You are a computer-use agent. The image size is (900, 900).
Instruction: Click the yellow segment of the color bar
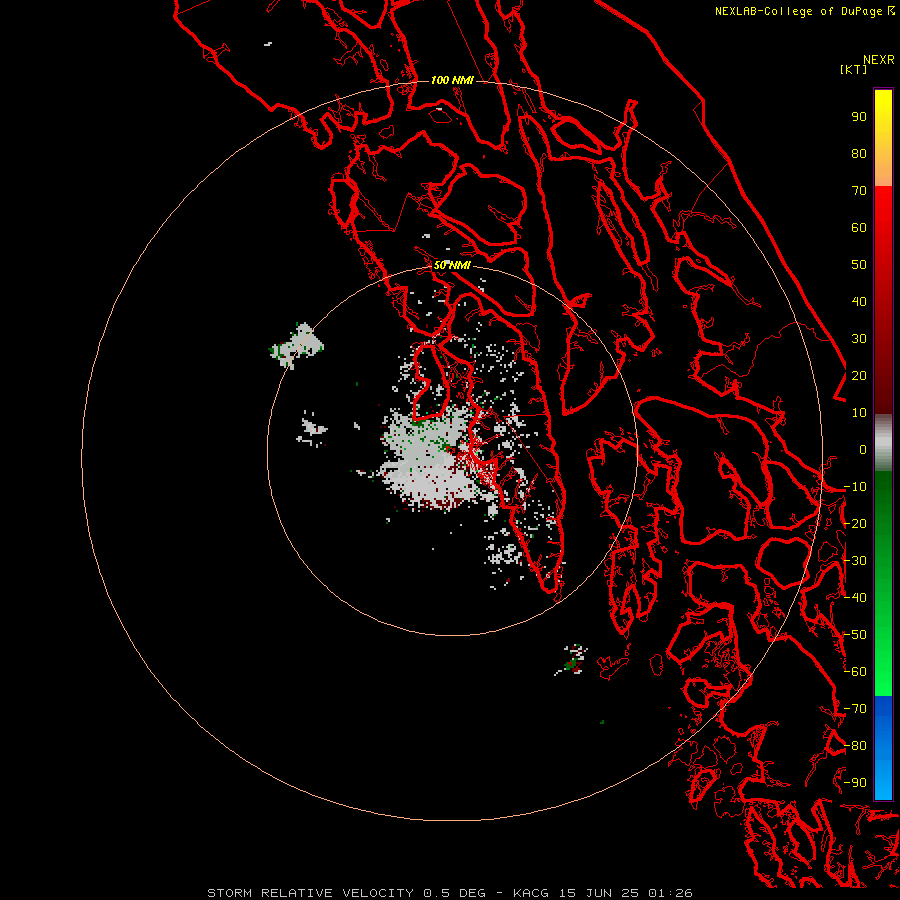coord(883,123)
